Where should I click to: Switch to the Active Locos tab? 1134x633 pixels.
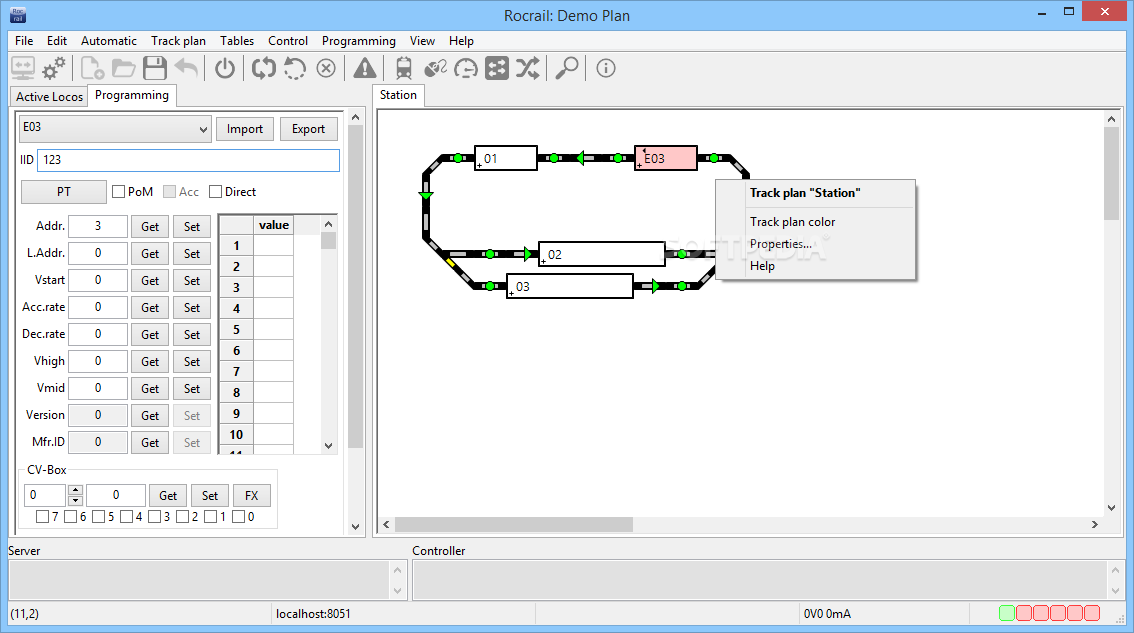tap(49, 97)
